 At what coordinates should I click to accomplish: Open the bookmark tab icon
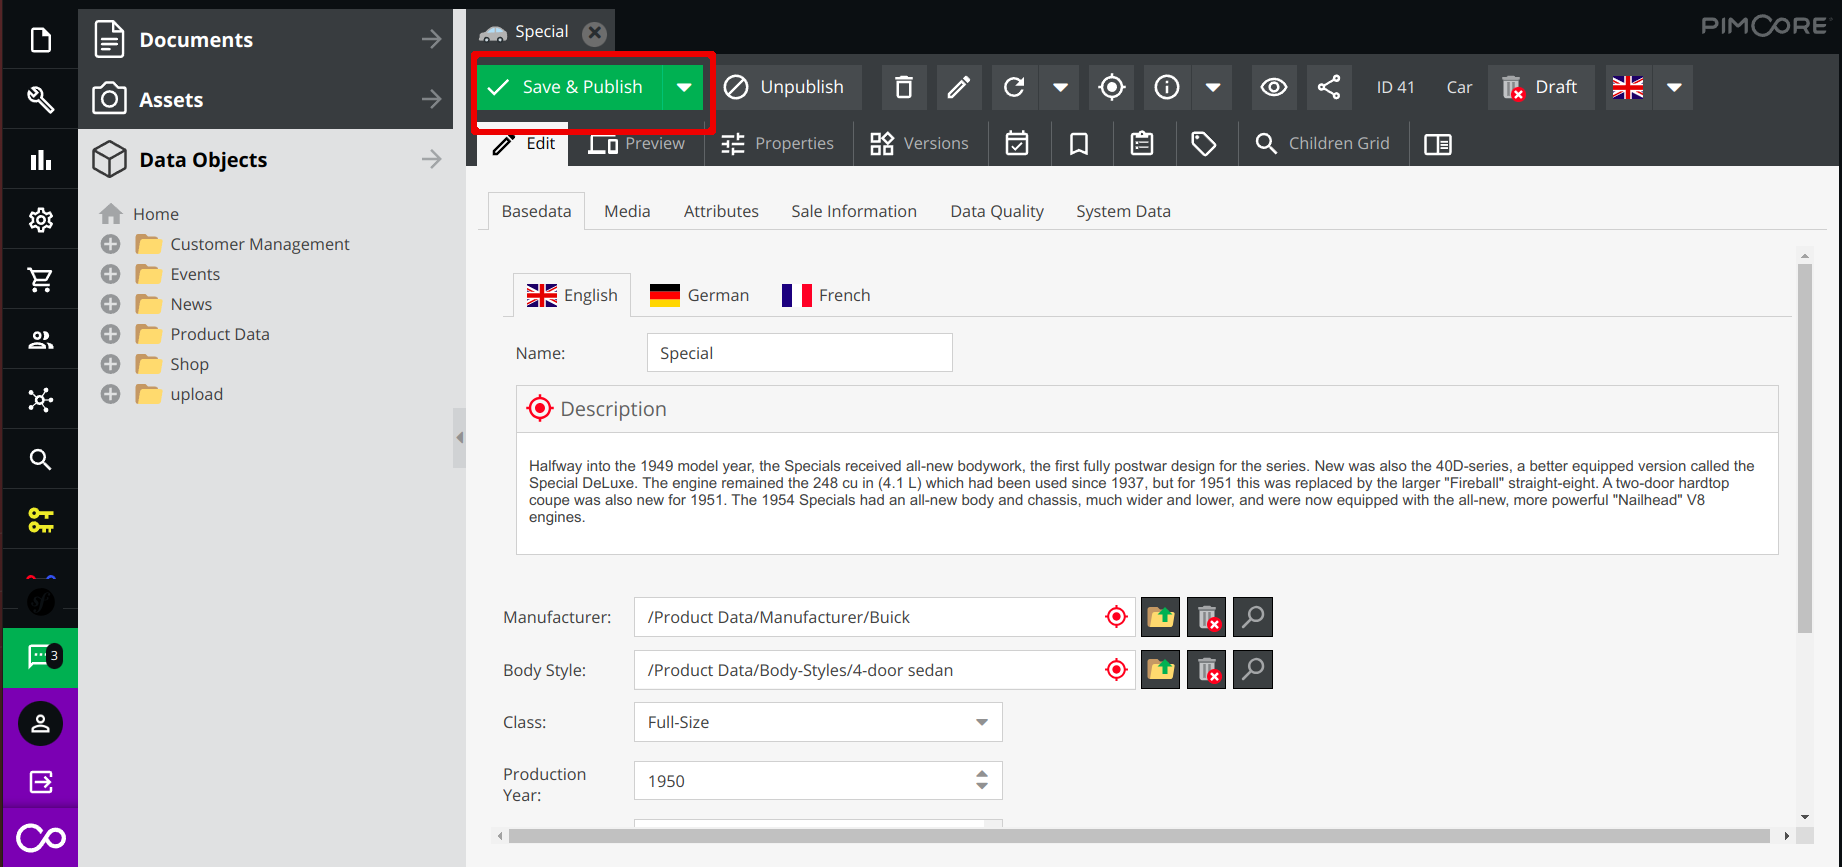[1079, 144]
